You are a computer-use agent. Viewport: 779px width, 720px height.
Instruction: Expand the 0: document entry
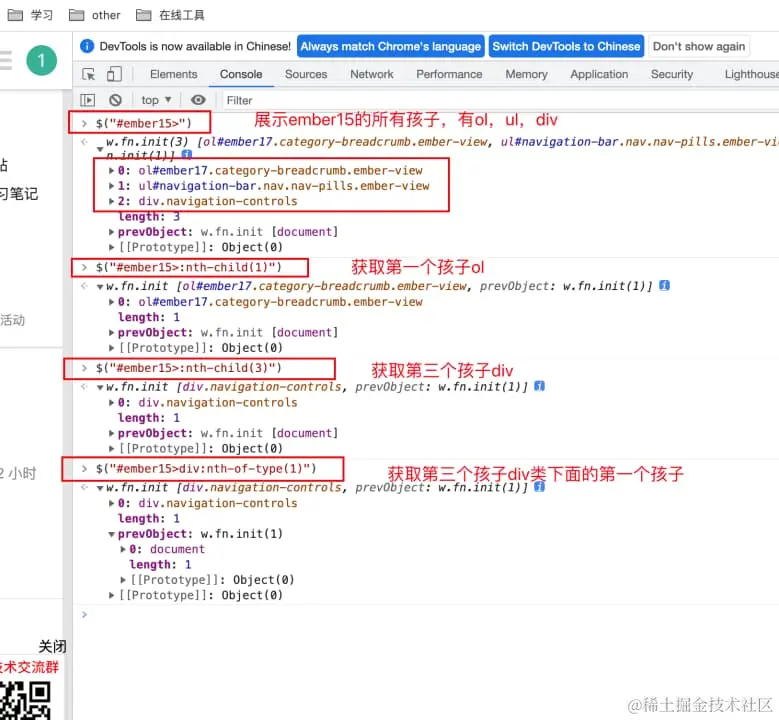(123, 549)
